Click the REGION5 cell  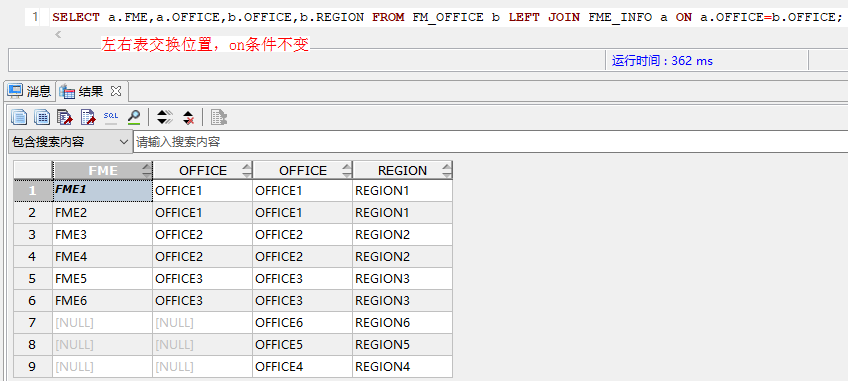(402, 344)
